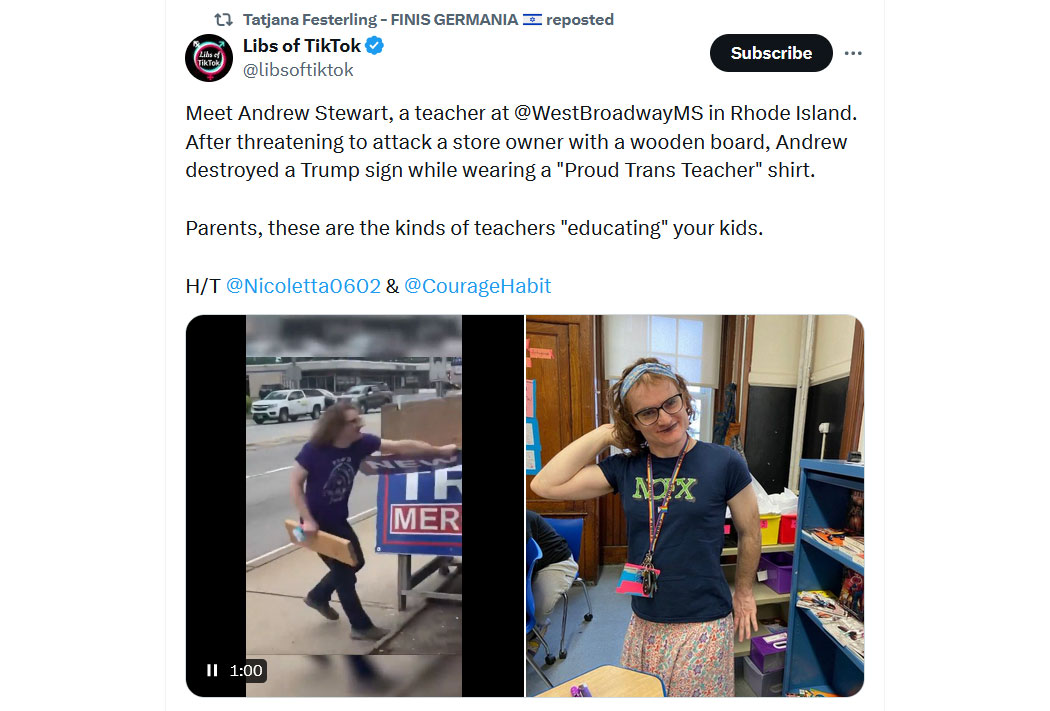Click the repost arrows icon above the post

(x=223, y=19)
